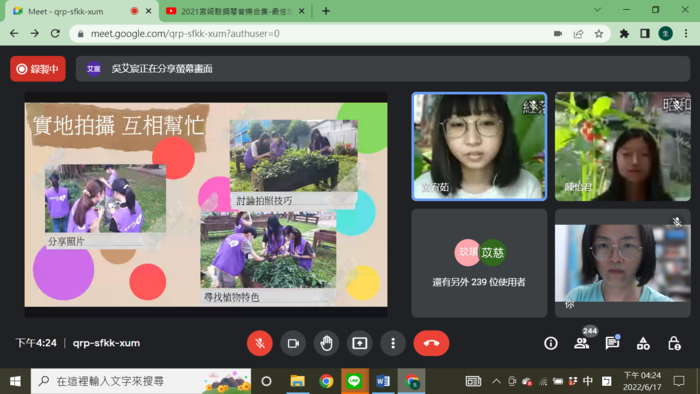This screenshot has height=394, width=700.
Task: Open camera permission icon in address bar
Action: (558, 33)
